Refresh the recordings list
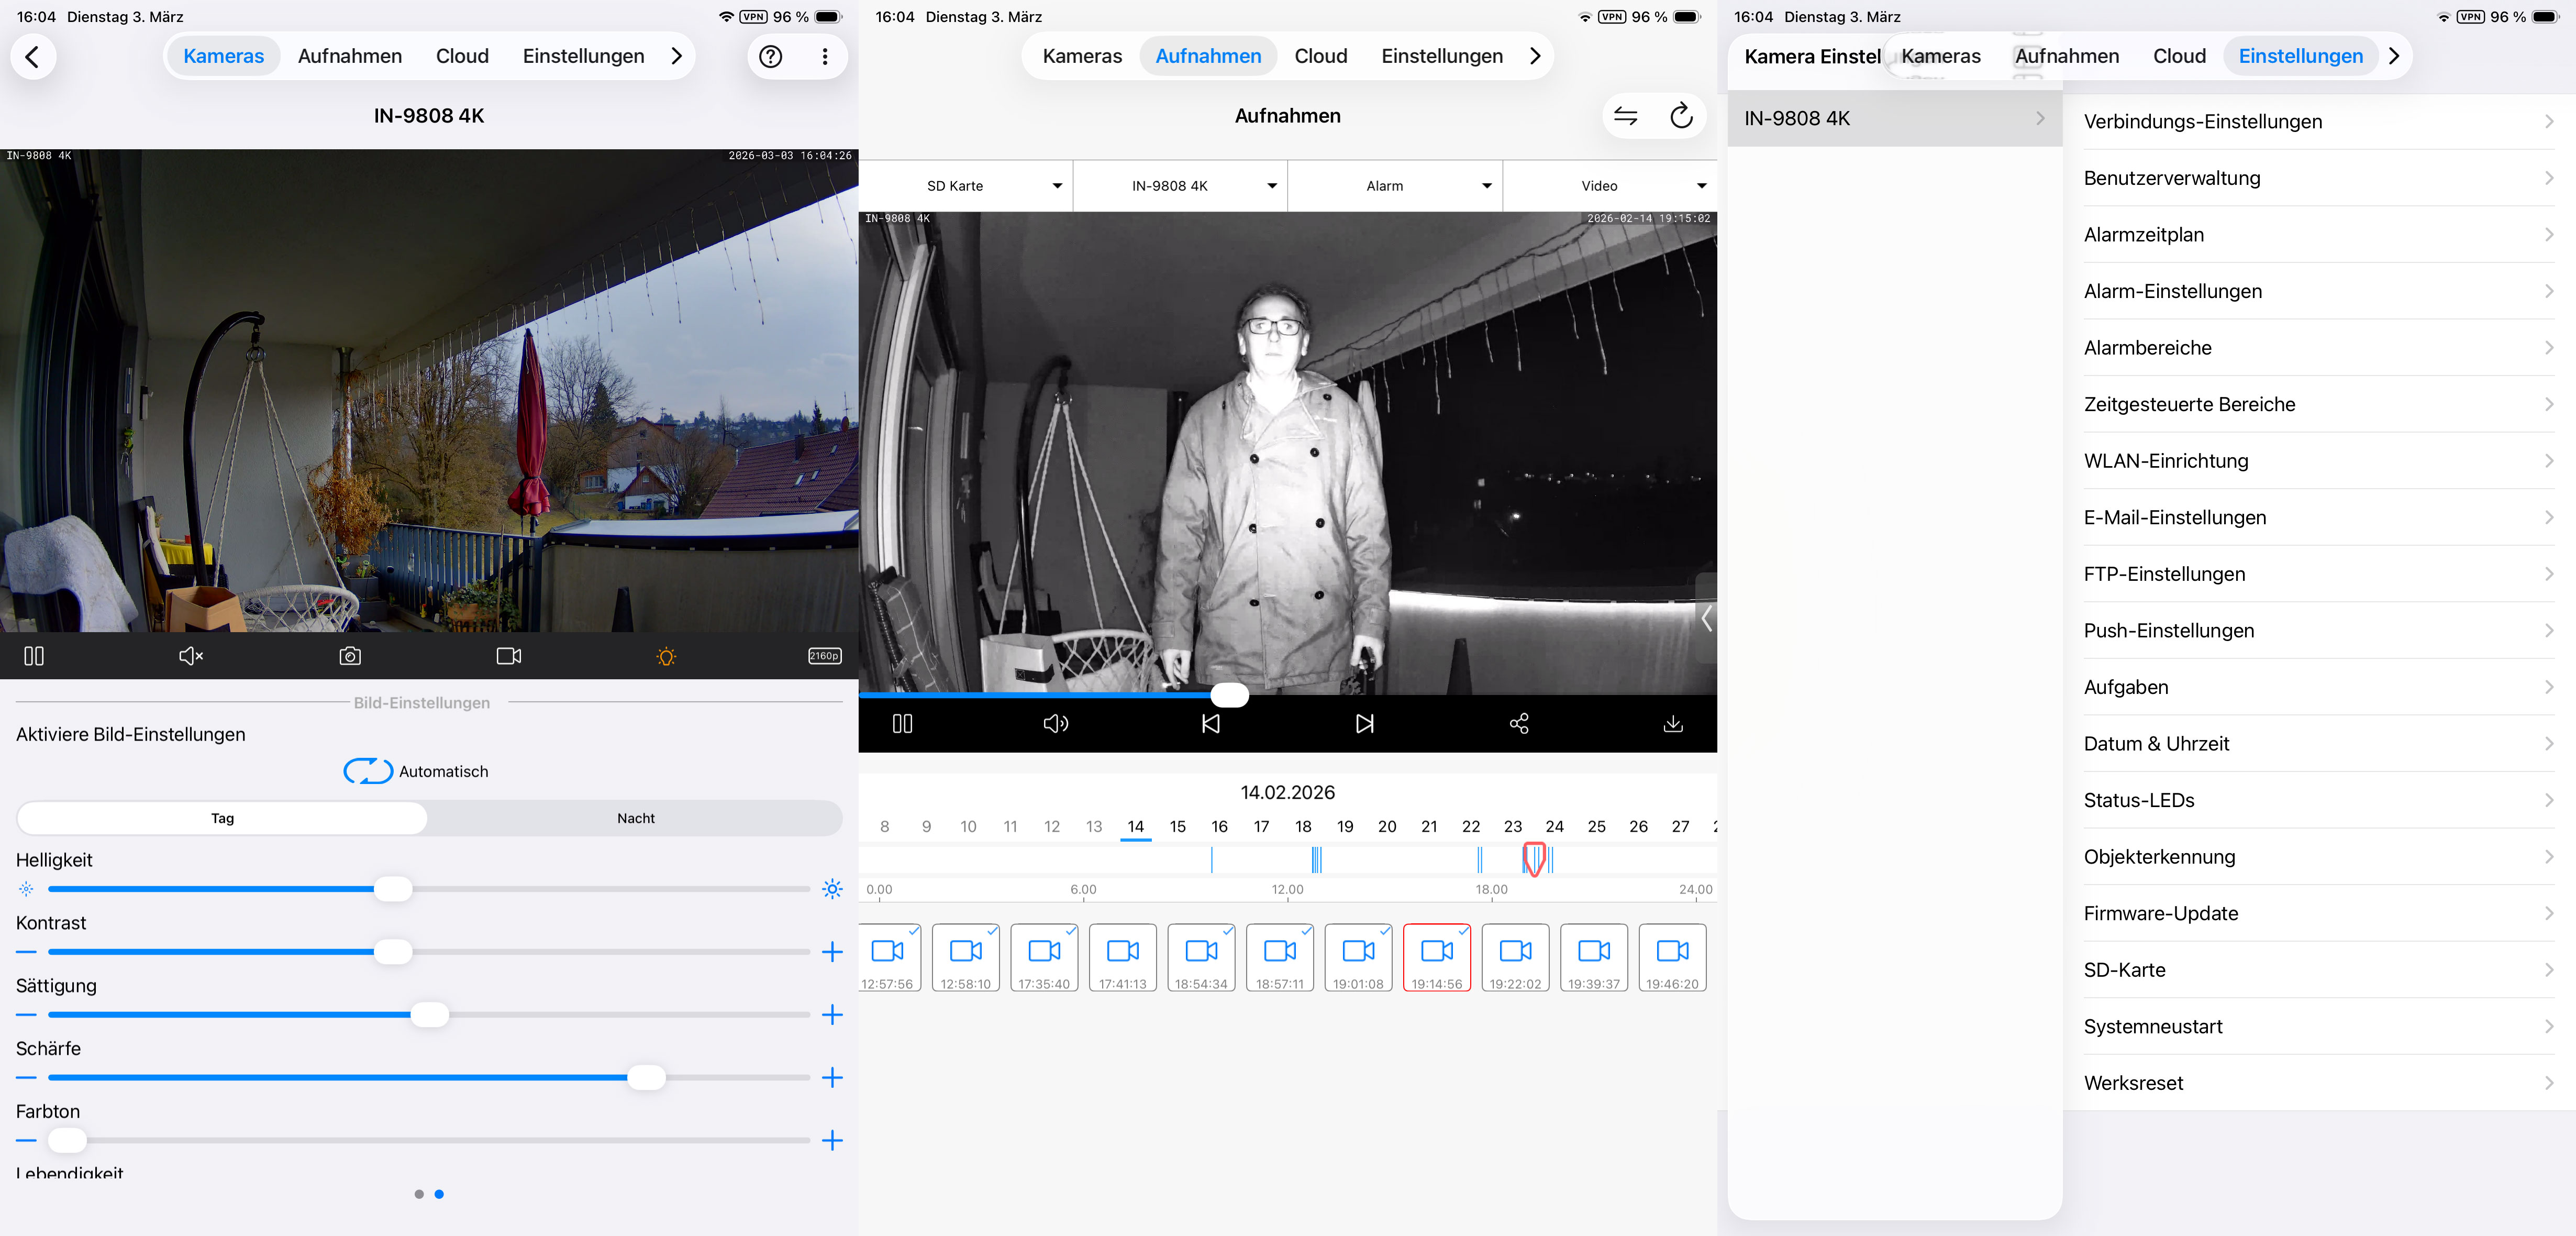The image size is (2576, 1236). pyautogui.click(x=1681, y=116)
